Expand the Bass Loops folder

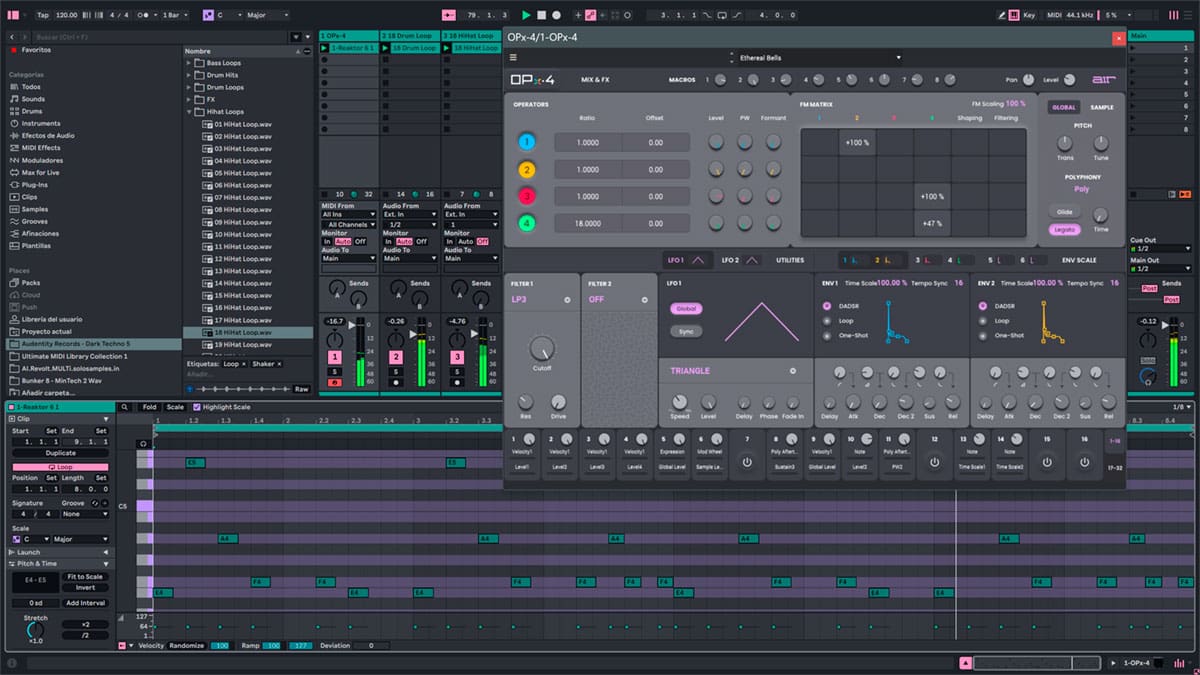(188, 63)
